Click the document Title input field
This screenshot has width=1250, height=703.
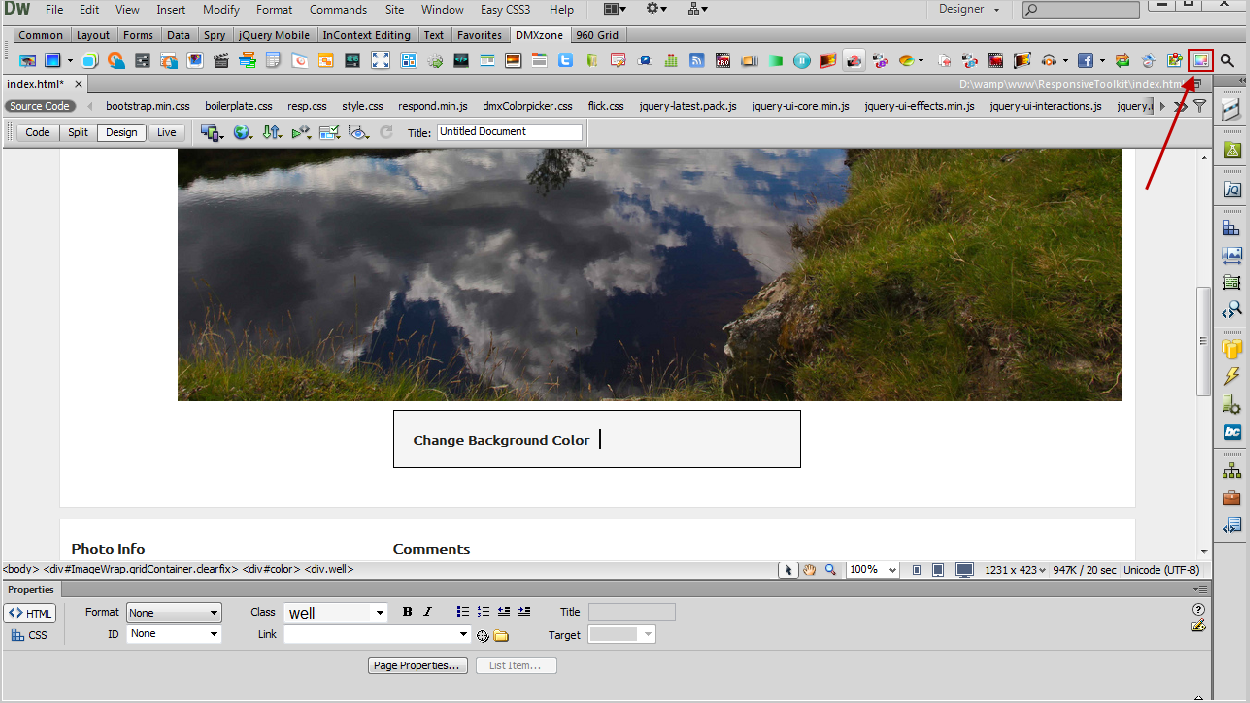pyautogui.click(x=509, y=132)
